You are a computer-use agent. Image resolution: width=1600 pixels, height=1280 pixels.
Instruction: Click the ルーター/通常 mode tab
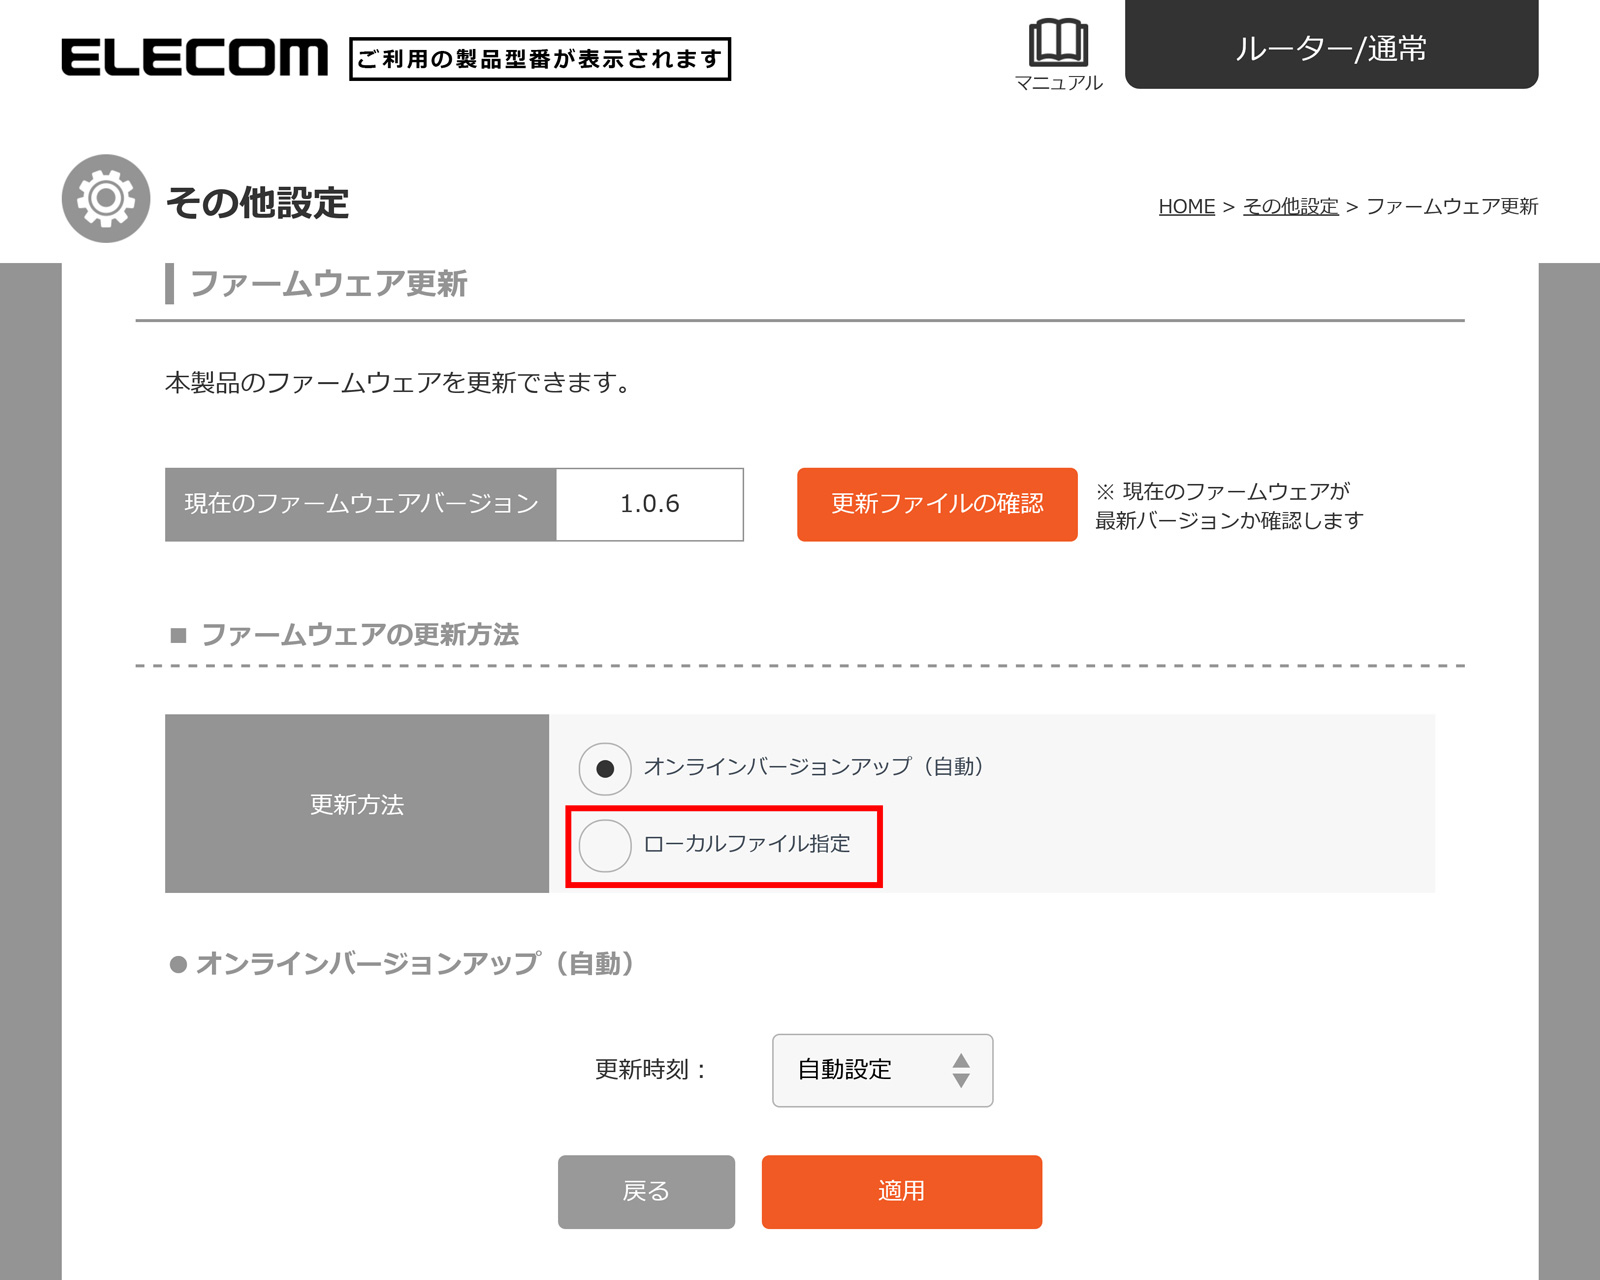coord(1331,46)
